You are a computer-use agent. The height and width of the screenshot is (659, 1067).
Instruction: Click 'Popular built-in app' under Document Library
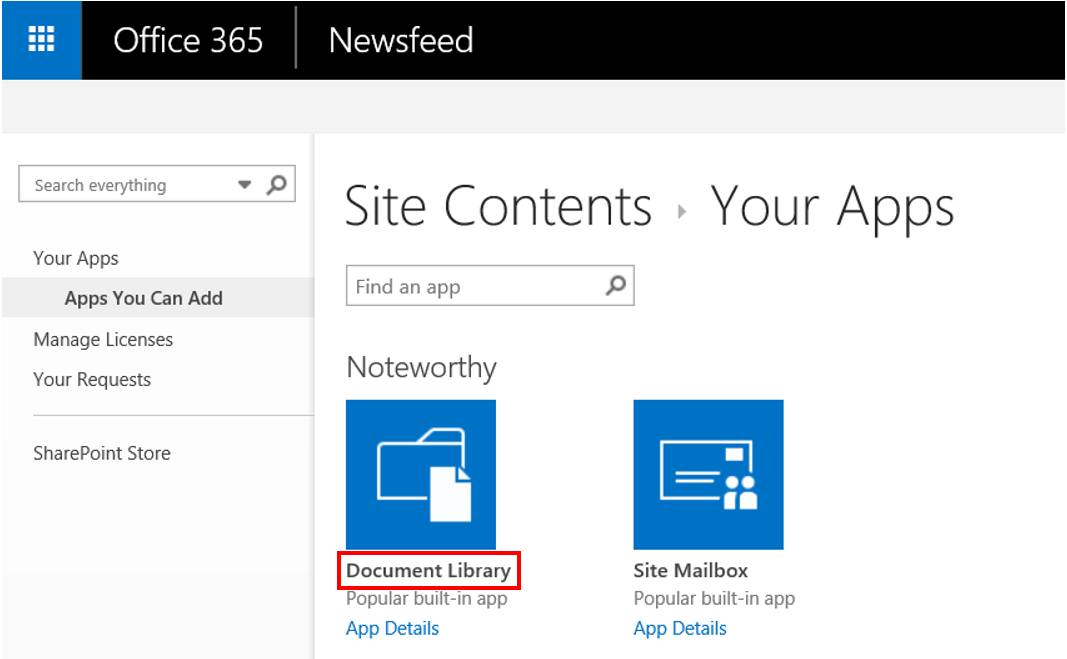point(427,599)
